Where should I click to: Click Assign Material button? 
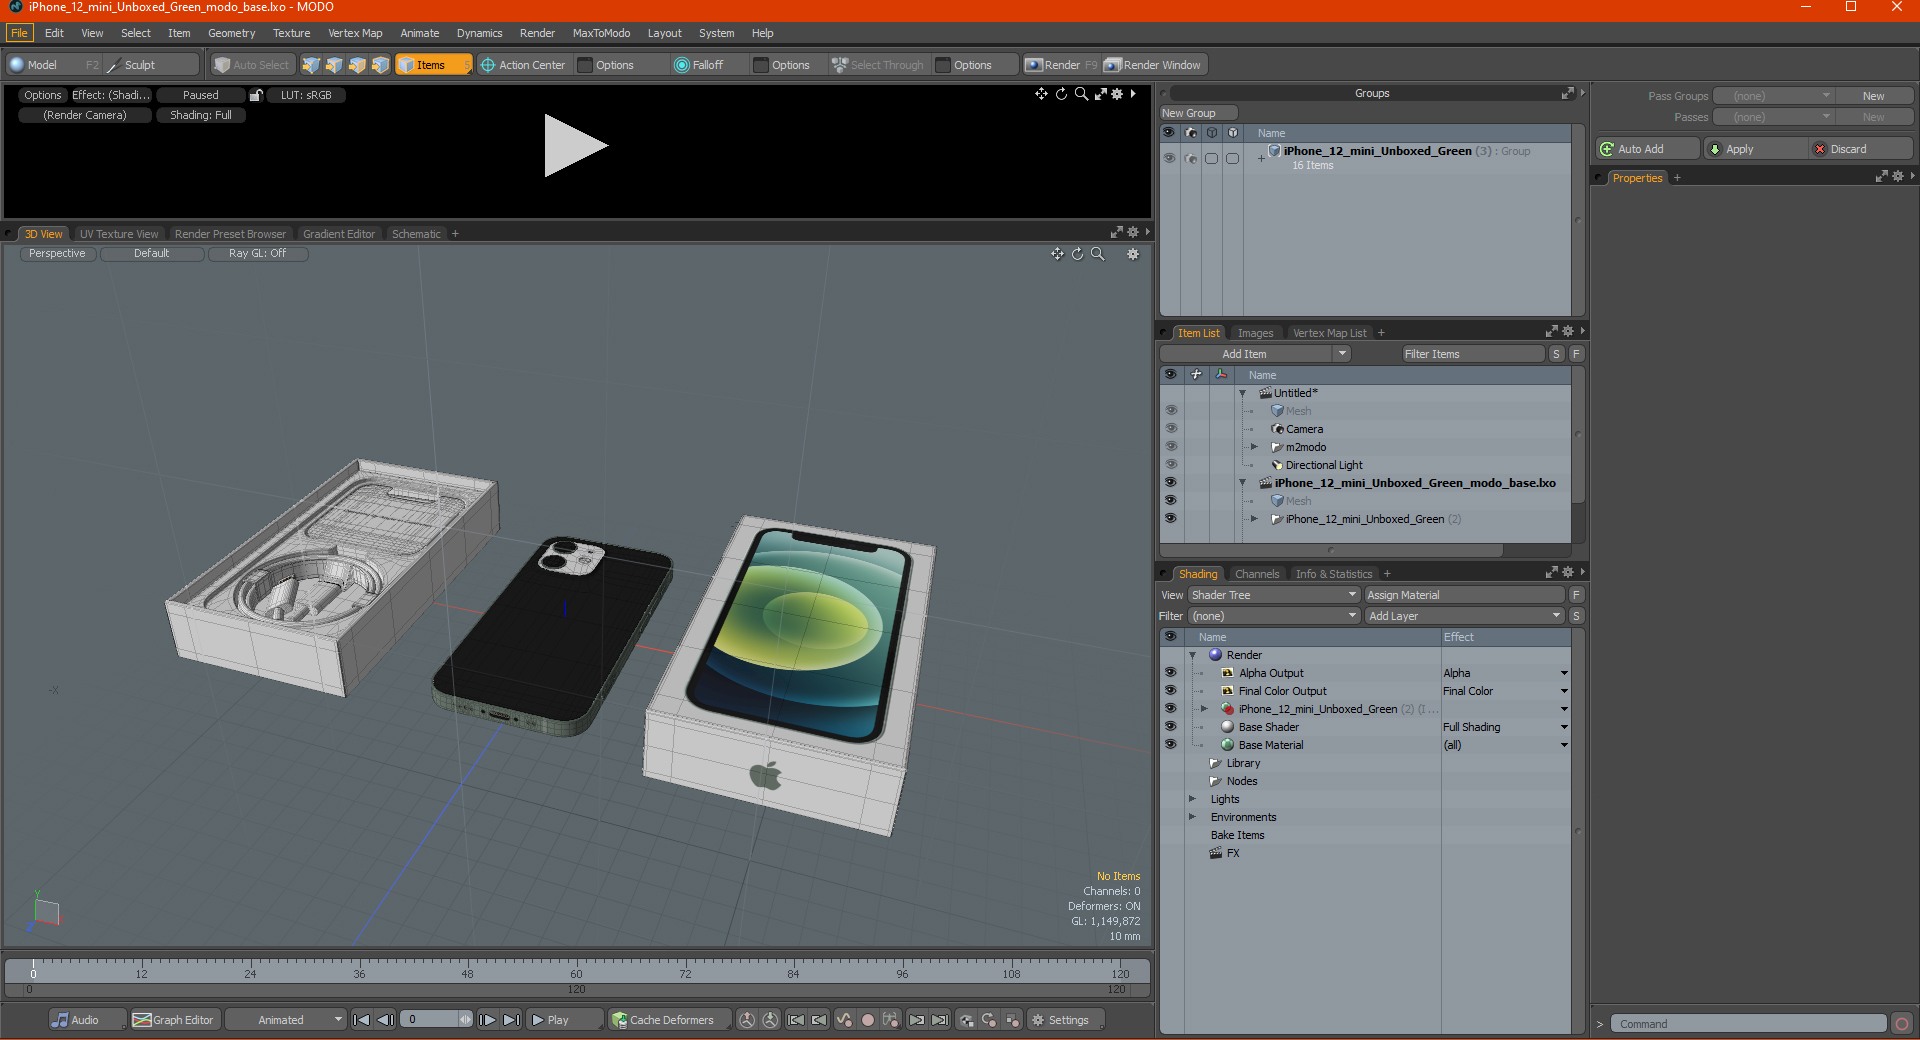coord(1463,595)
